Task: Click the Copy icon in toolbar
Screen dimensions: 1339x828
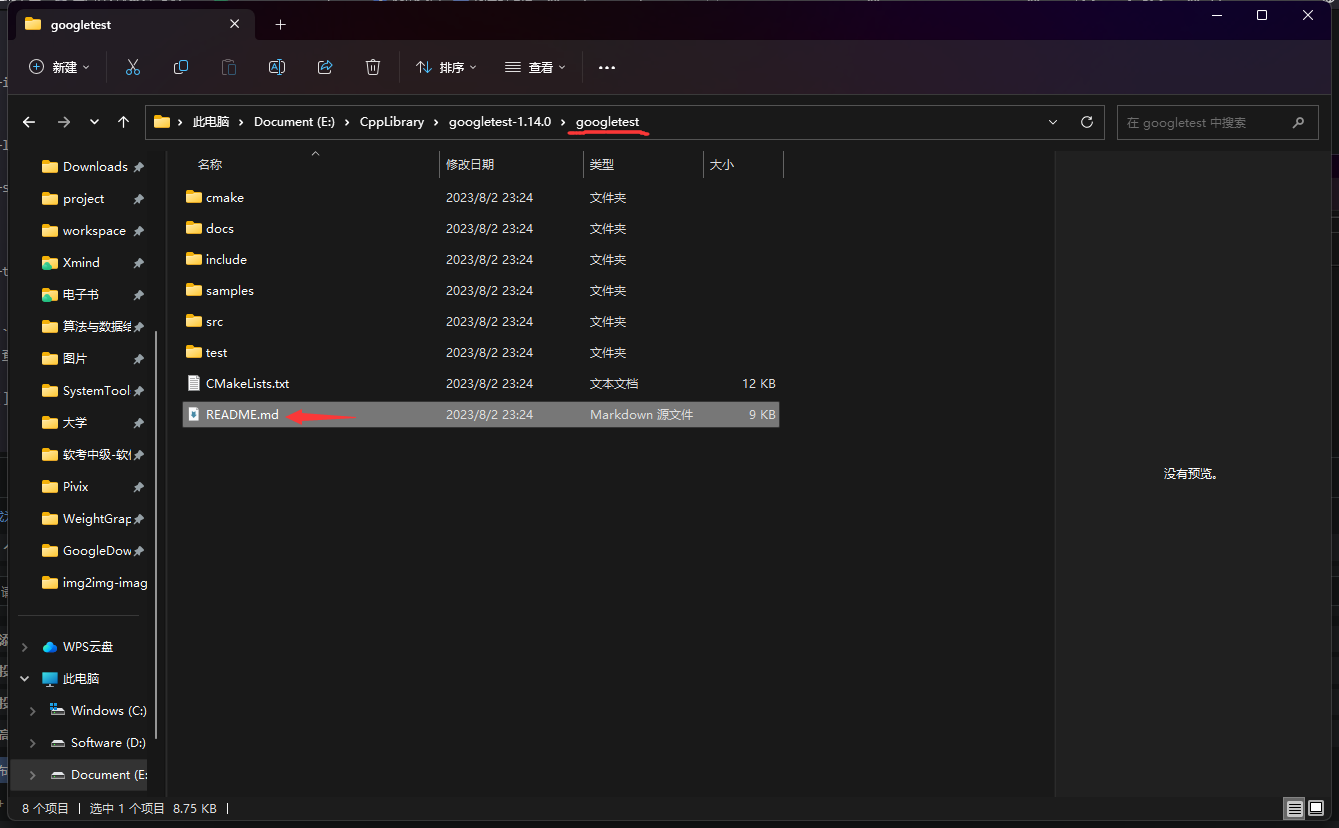Action: click(181, 67)
